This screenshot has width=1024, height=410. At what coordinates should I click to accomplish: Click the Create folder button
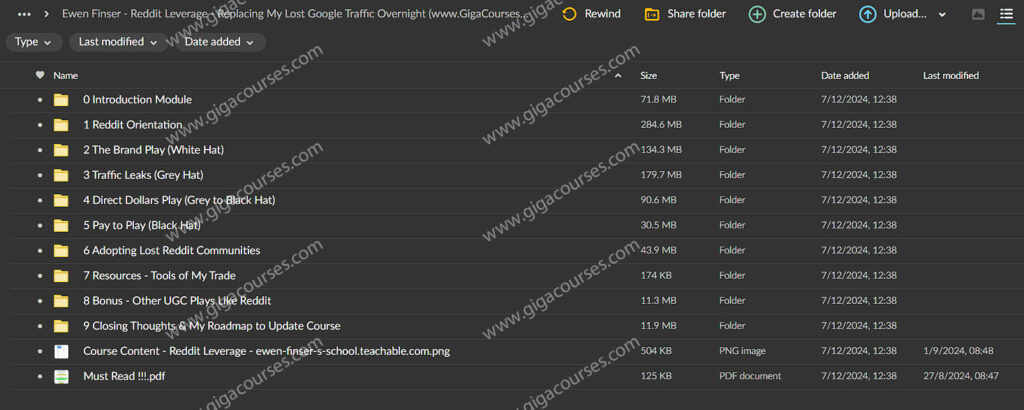[792, 14]
